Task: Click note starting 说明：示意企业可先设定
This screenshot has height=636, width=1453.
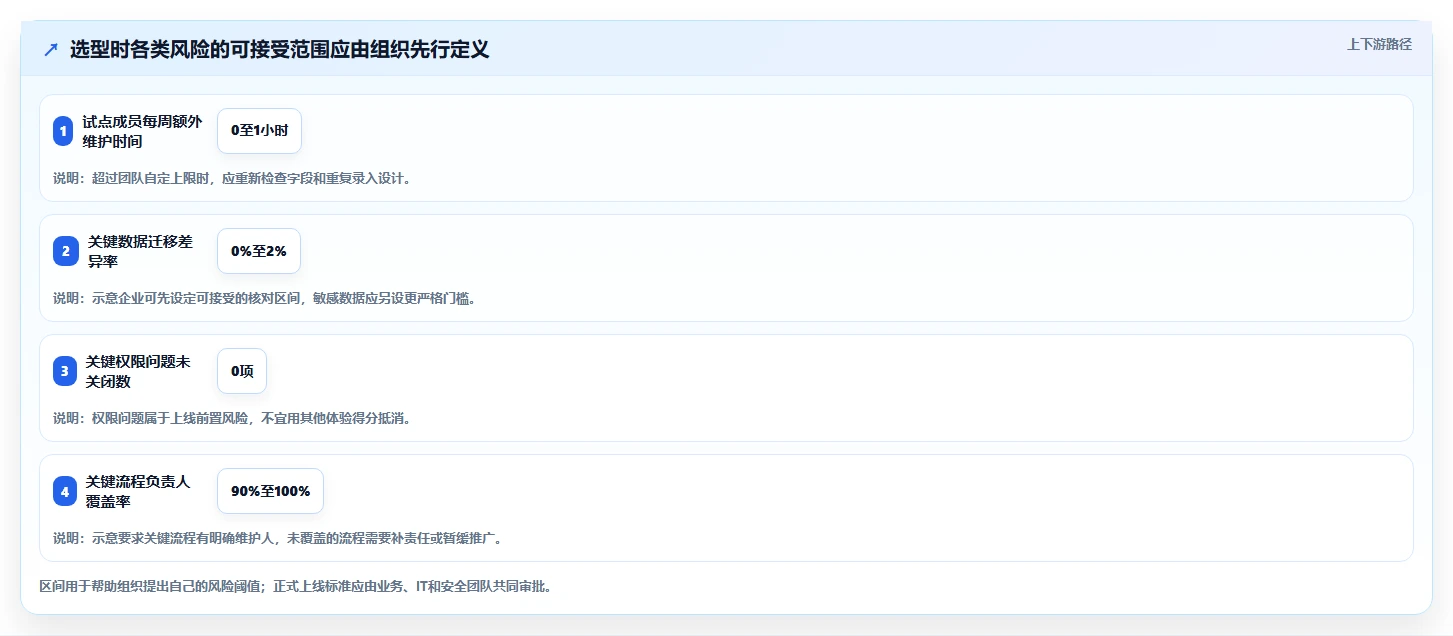Action: point(264,298)
